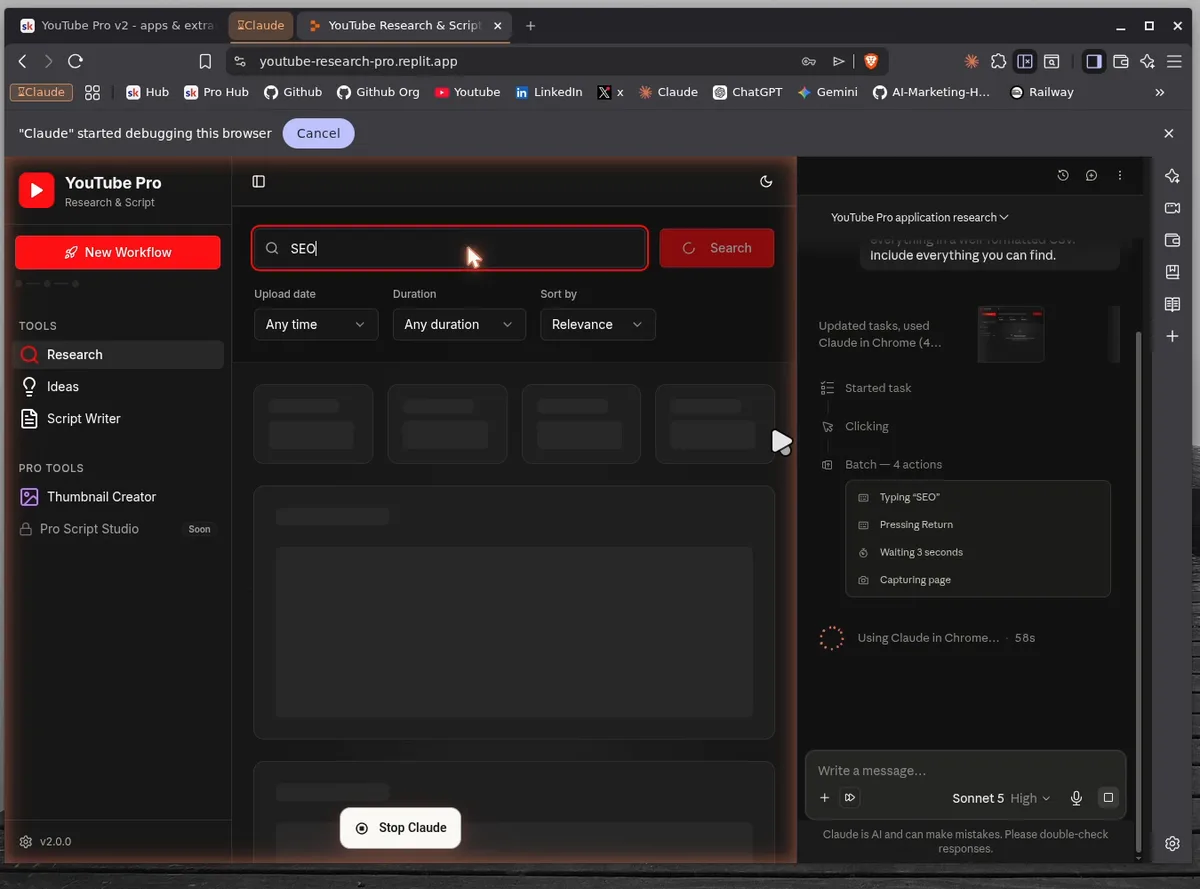Start a New Workflow
Image resolution: width=1200 pixels, height=889 pixels.
click(x=118, y=252)
